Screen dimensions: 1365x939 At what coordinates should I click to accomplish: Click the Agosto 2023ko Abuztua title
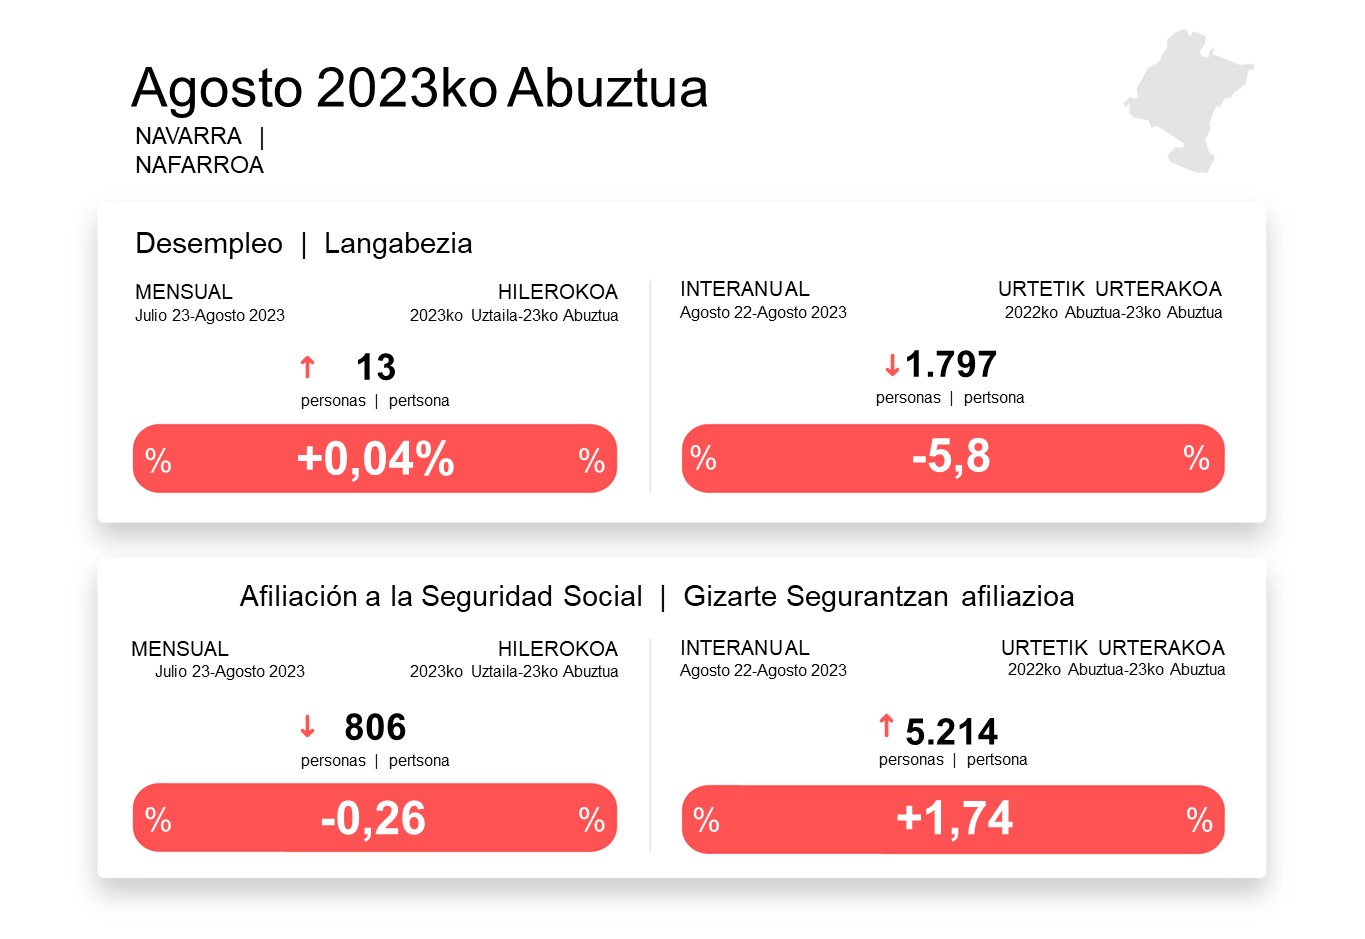point(419,88)
